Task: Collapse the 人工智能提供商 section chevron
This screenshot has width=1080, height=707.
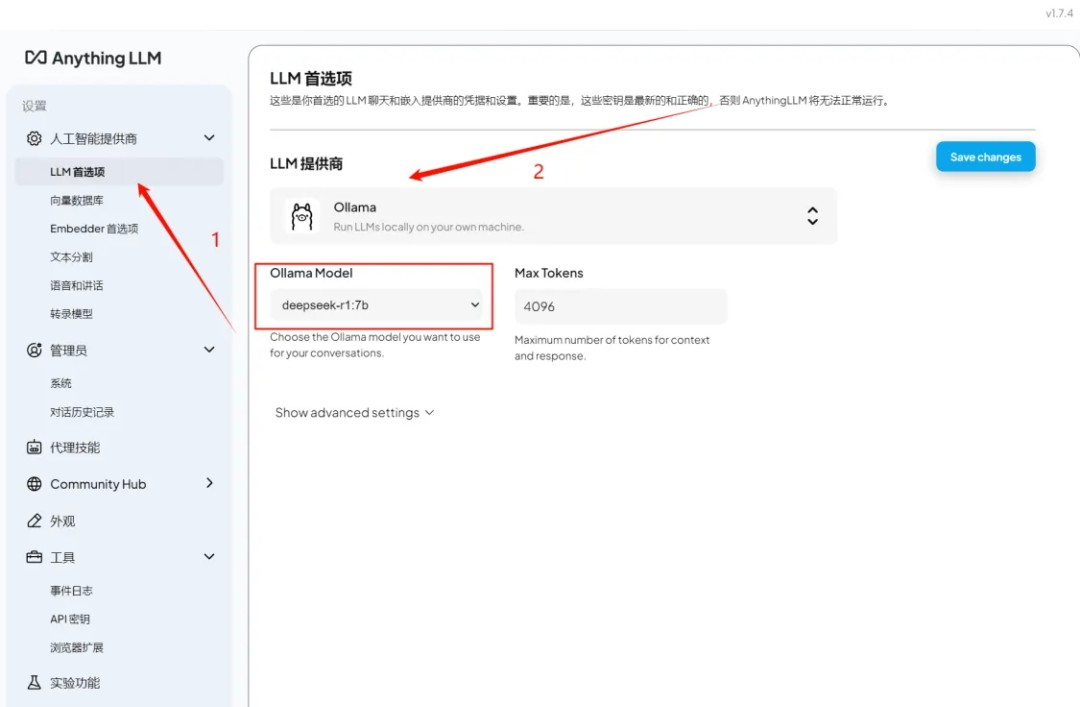Action: tap(209, 138)
